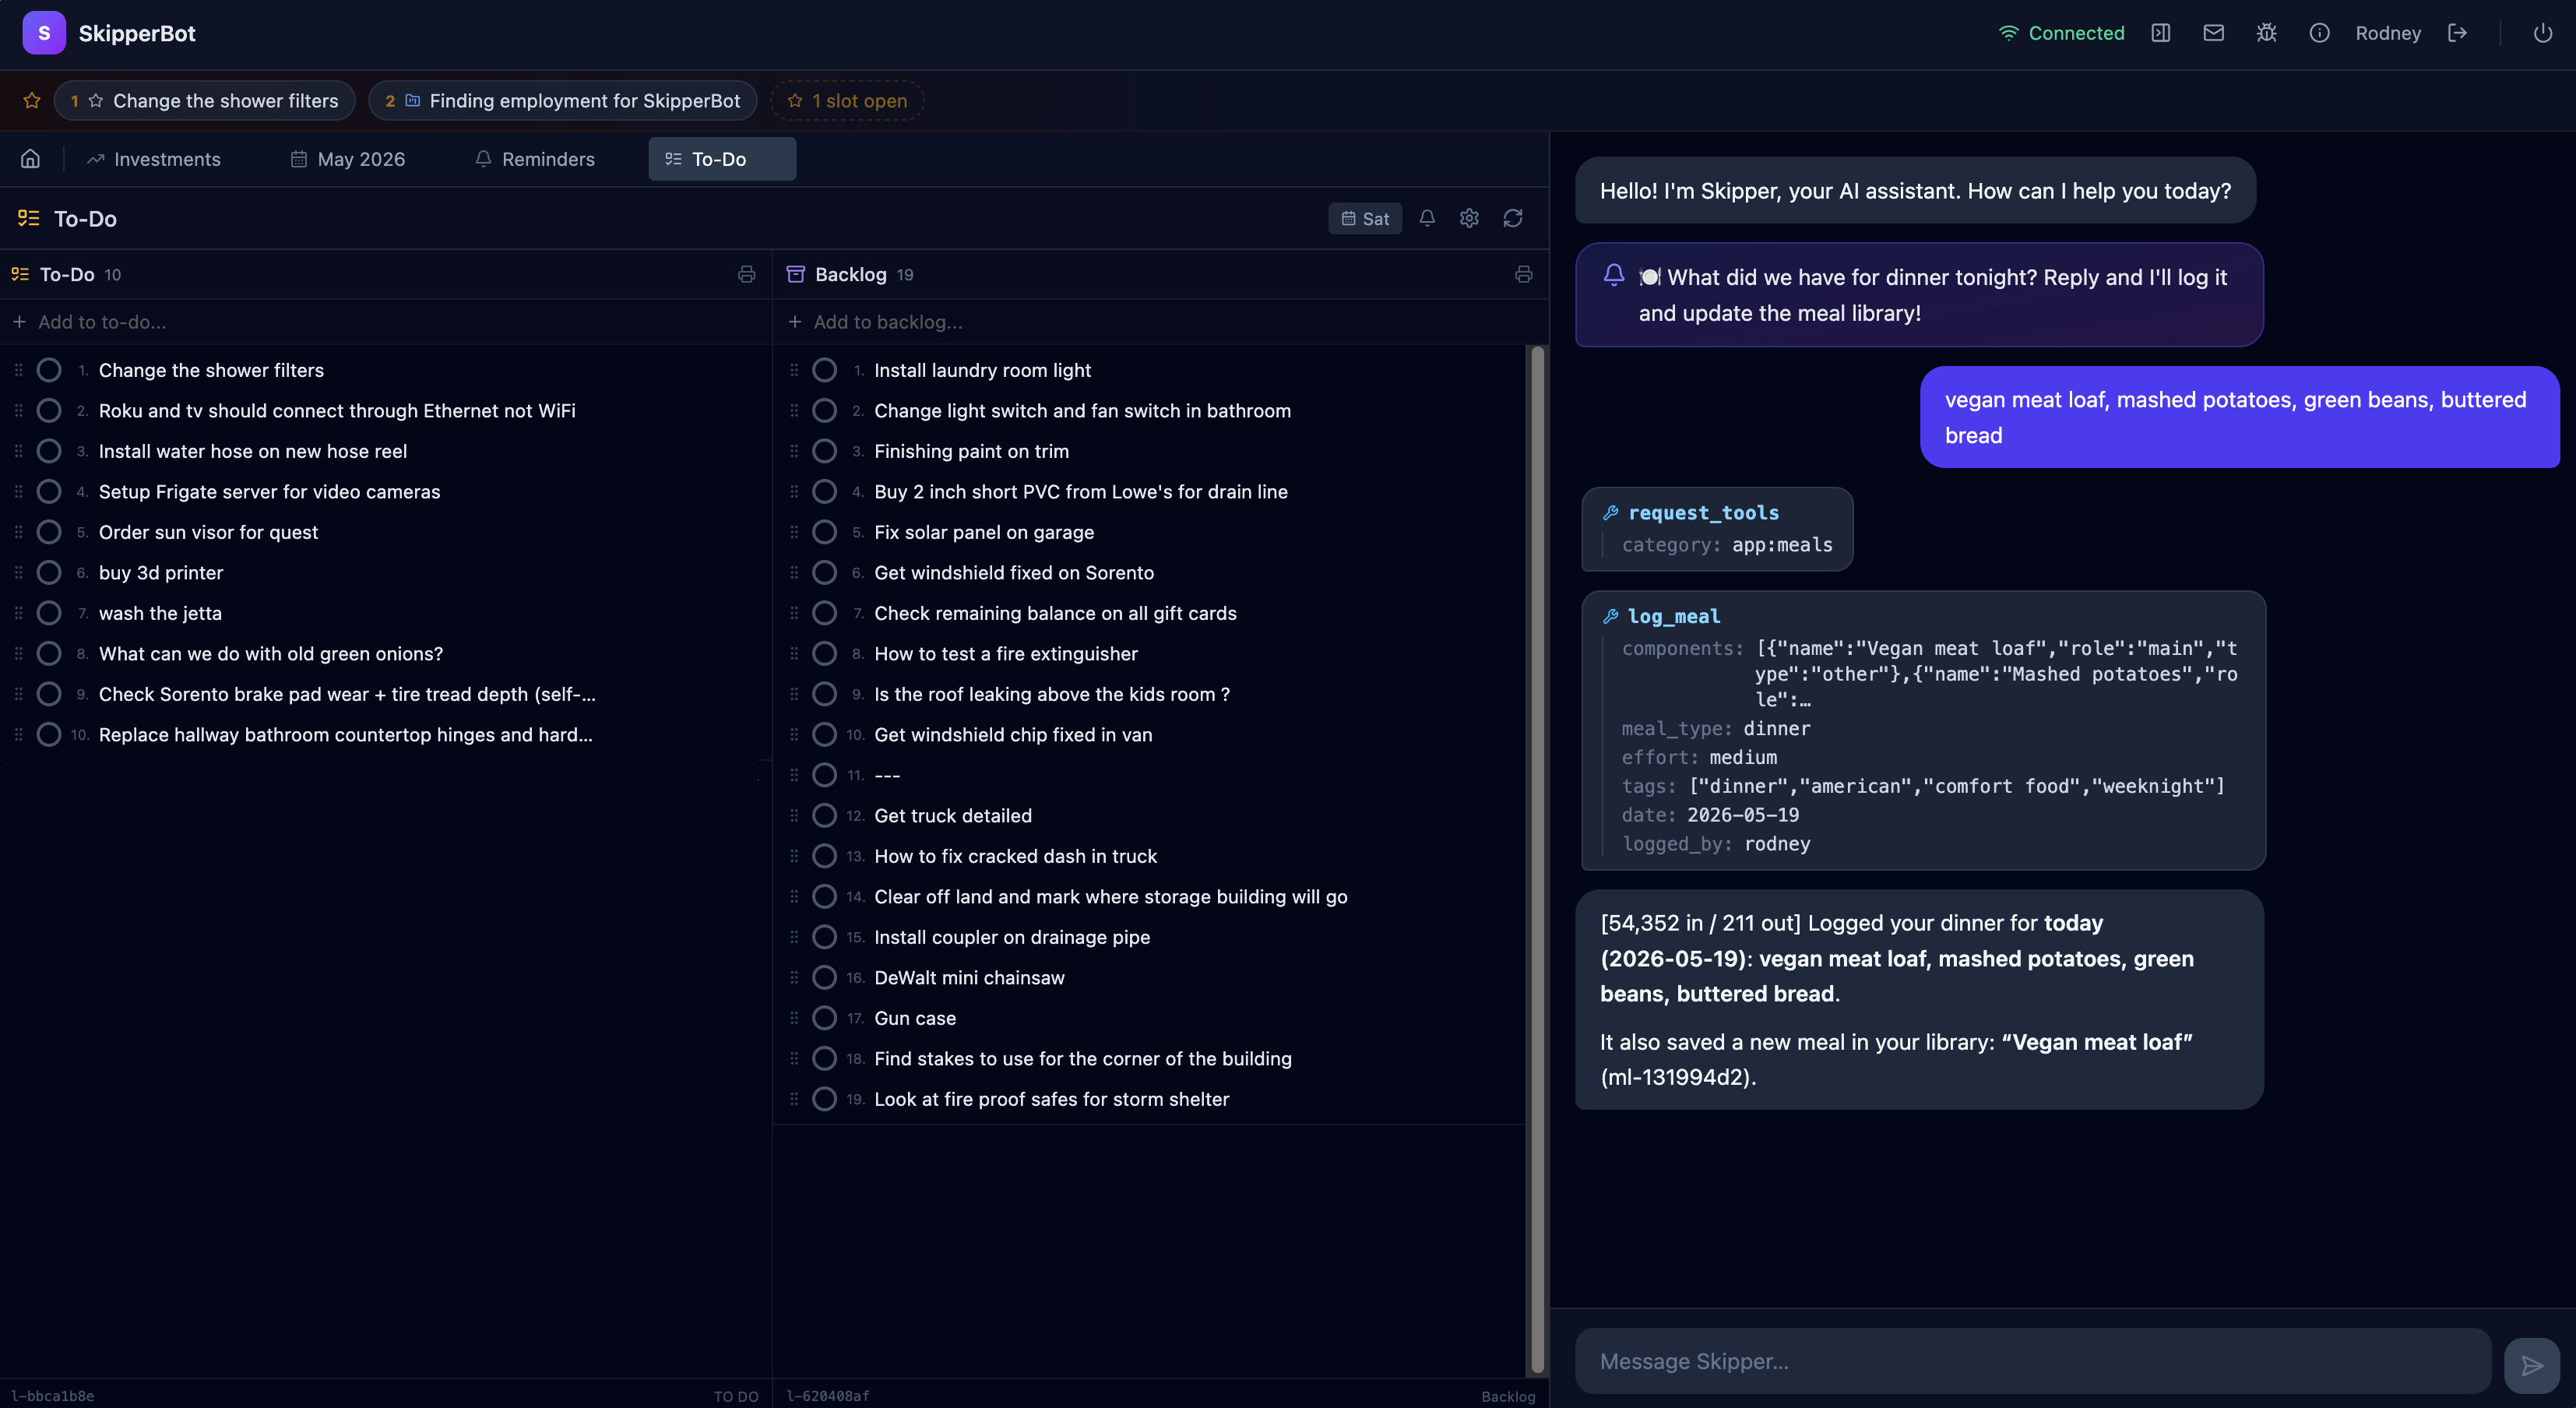Open How to fix cracked dash in truck
The height and width of the screenshot is (1408, 2576).
click(x=1015, y=856)
